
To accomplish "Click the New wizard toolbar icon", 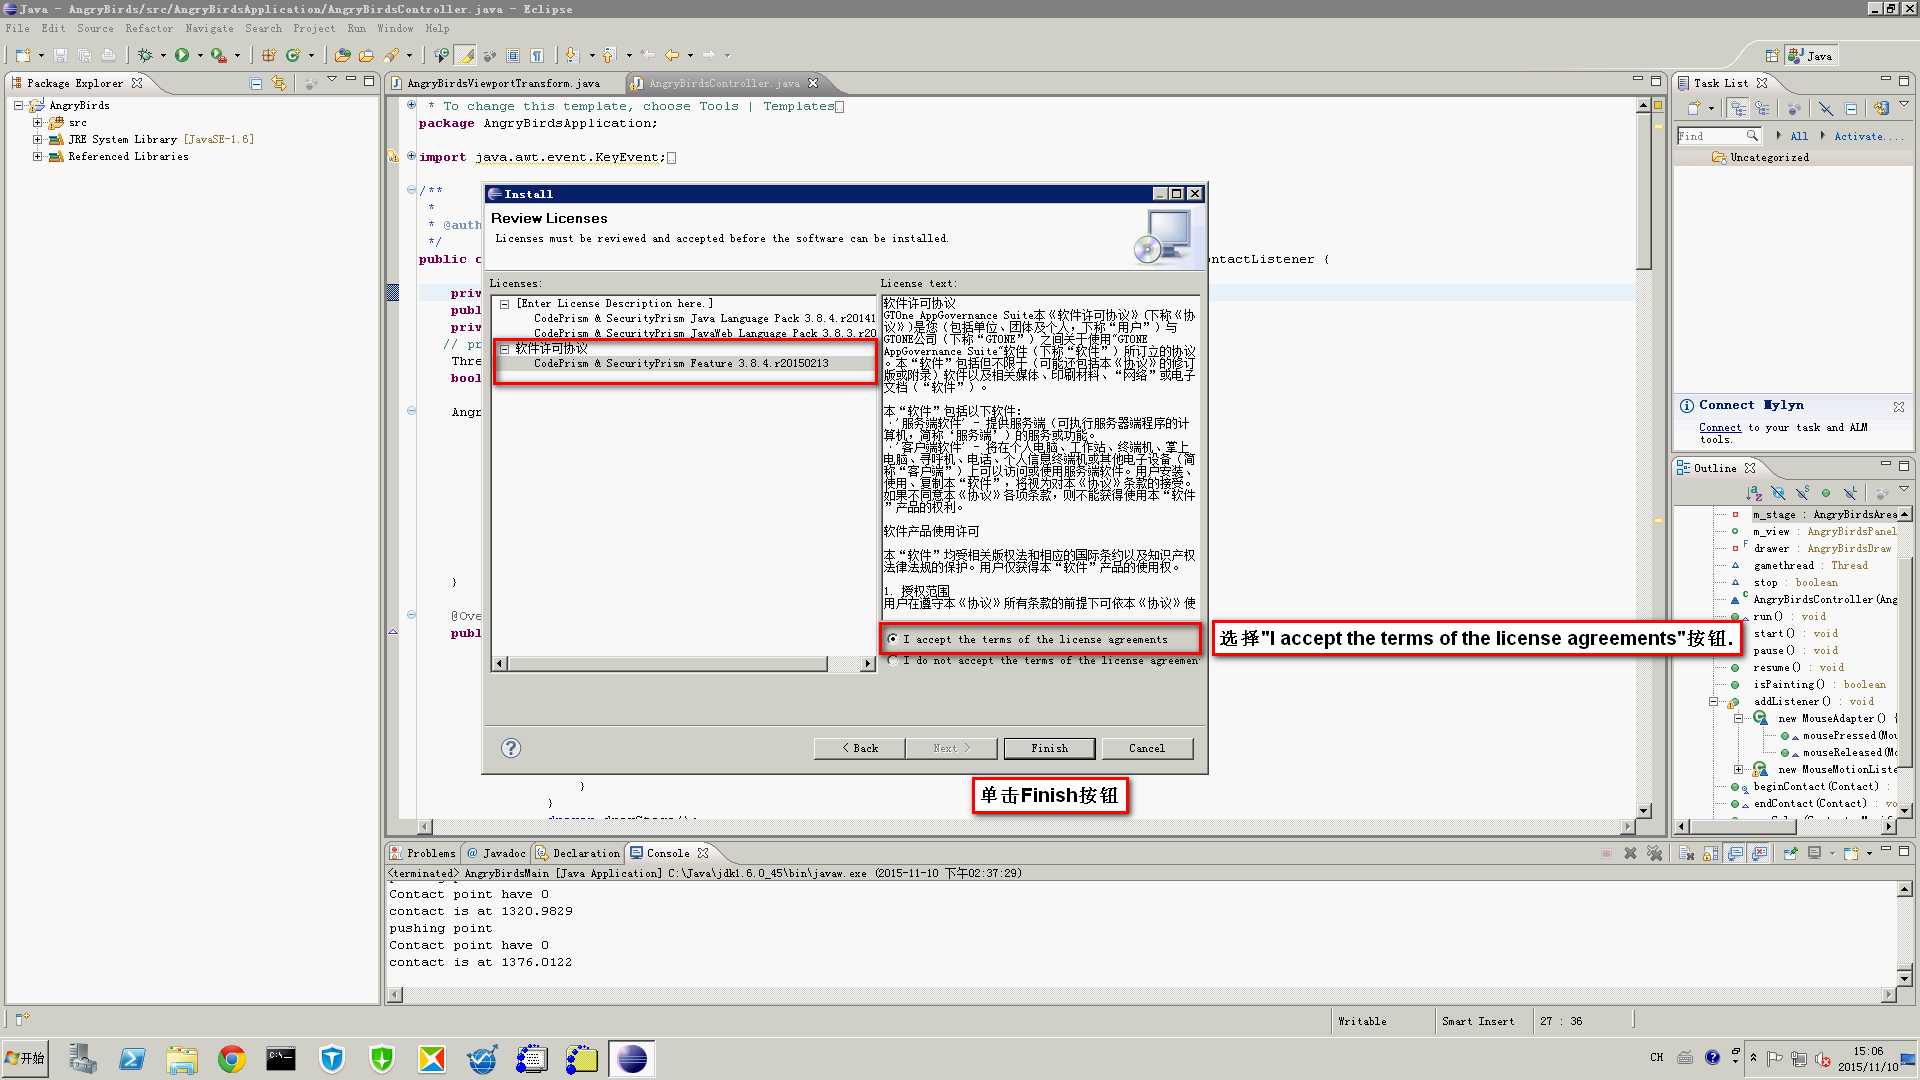I will [23, 56].
